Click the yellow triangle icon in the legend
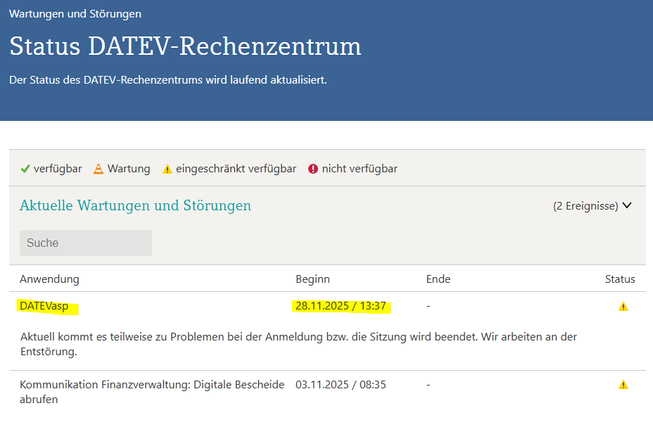 click(x=167, y=169)
